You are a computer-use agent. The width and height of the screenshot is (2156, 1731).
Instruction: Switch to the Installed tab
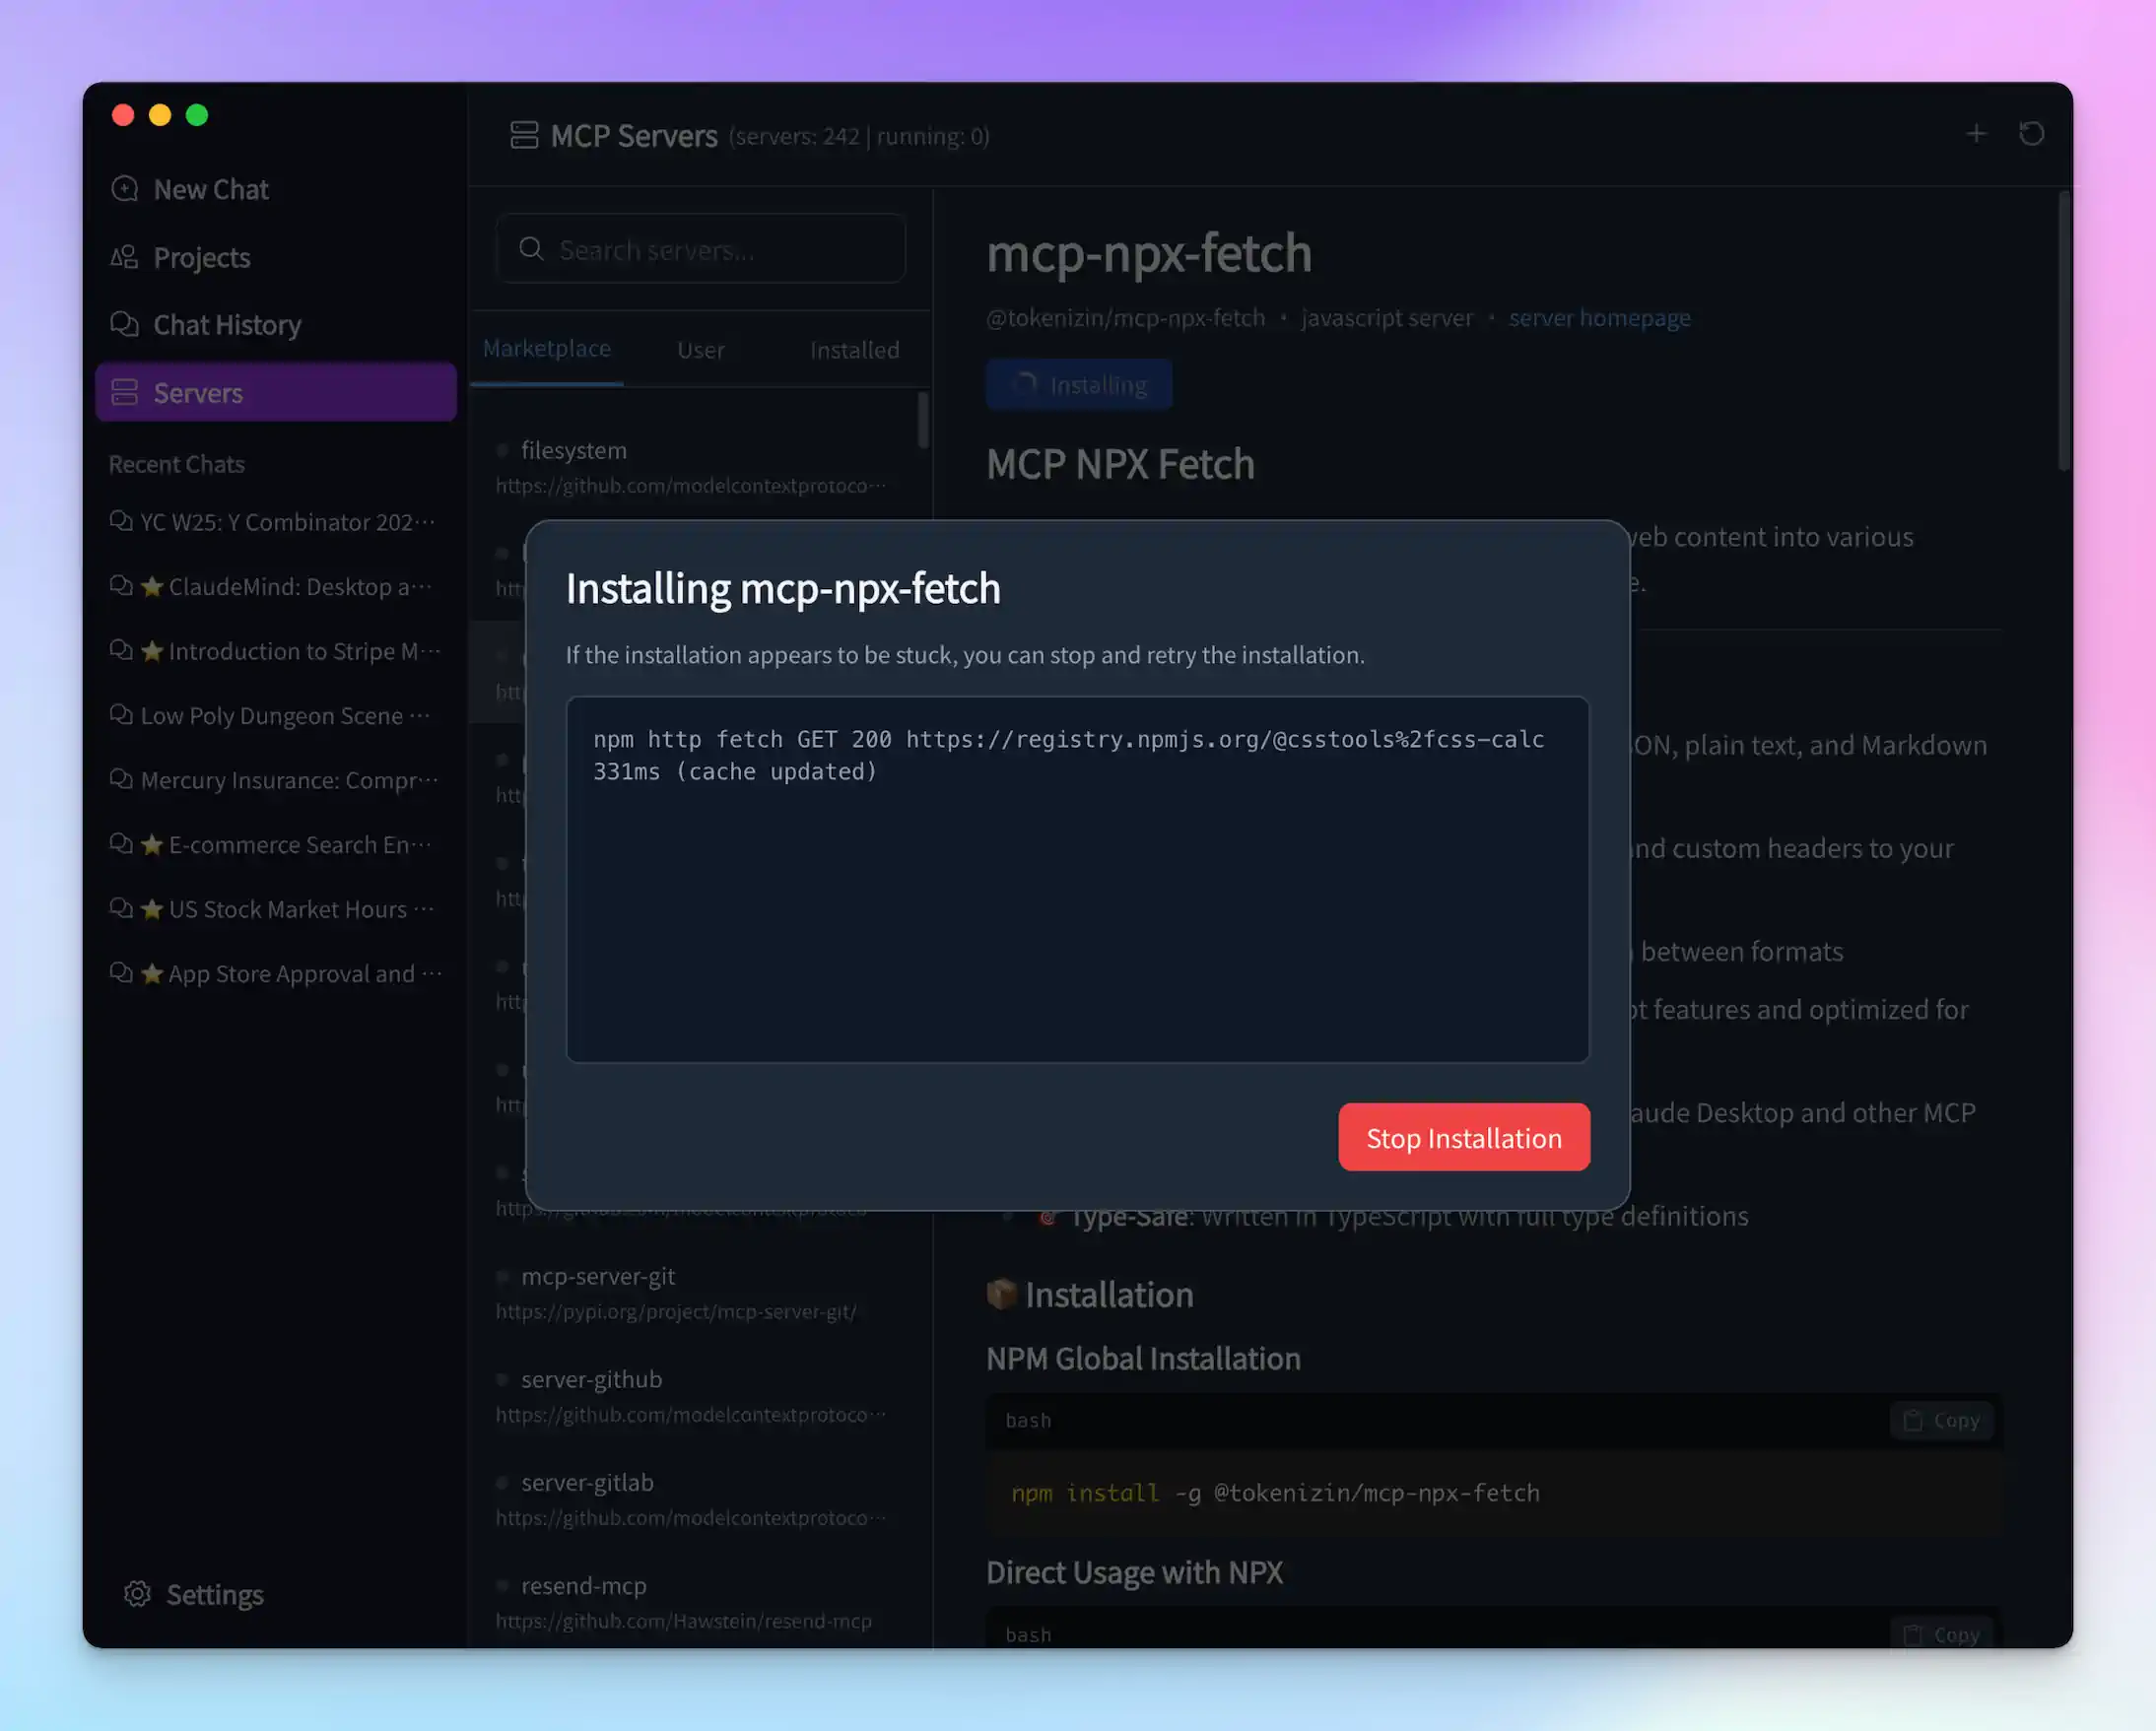click(x=853, y=349)
